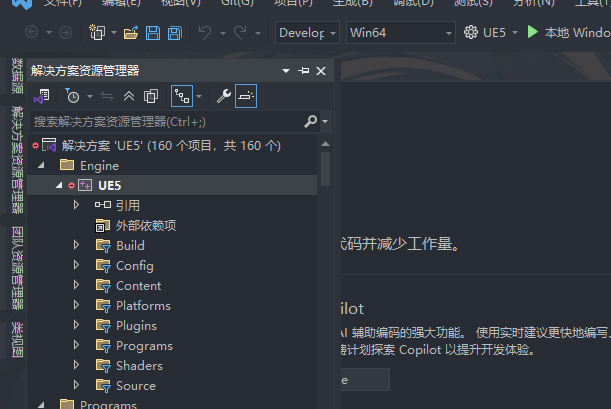Click the redo arrow
This screenshot has height=409, width=611.
(240, 32)
